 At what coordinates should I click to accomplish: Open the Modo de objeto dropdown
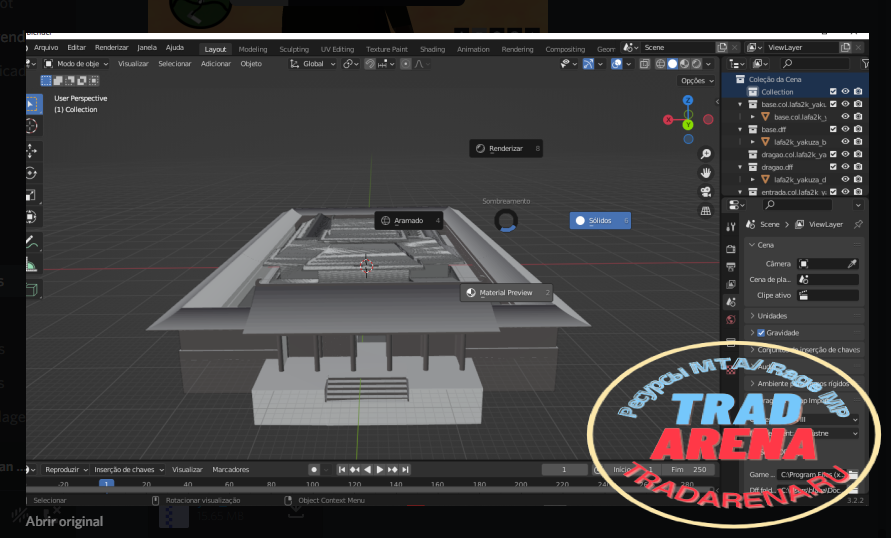click(x=76, y=64)
